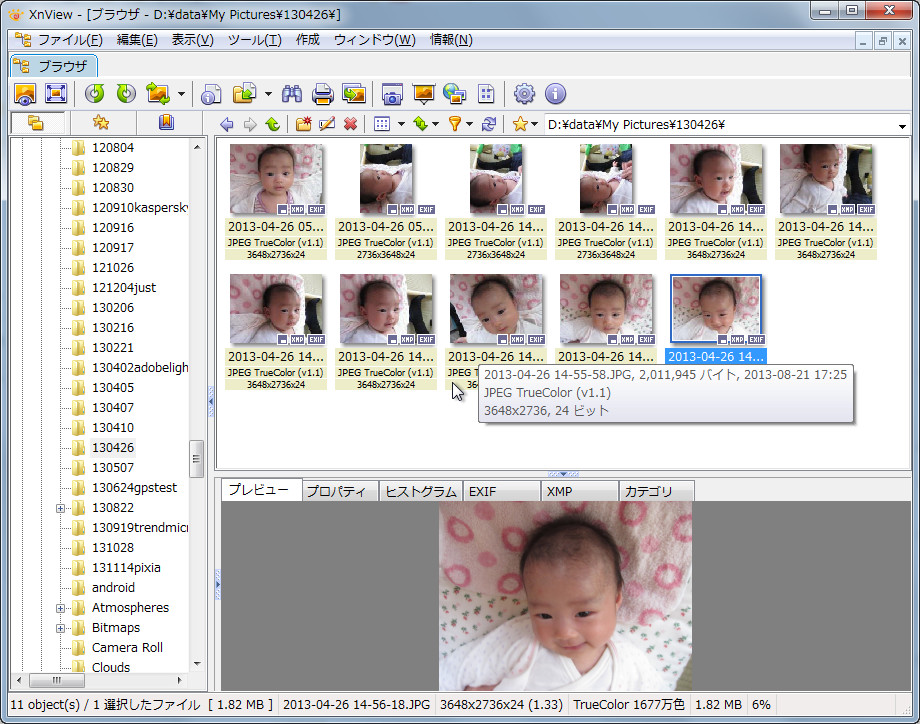Expand the 130822 folder node
Viewport: 920px width, 724px height.
pos(60,507)
